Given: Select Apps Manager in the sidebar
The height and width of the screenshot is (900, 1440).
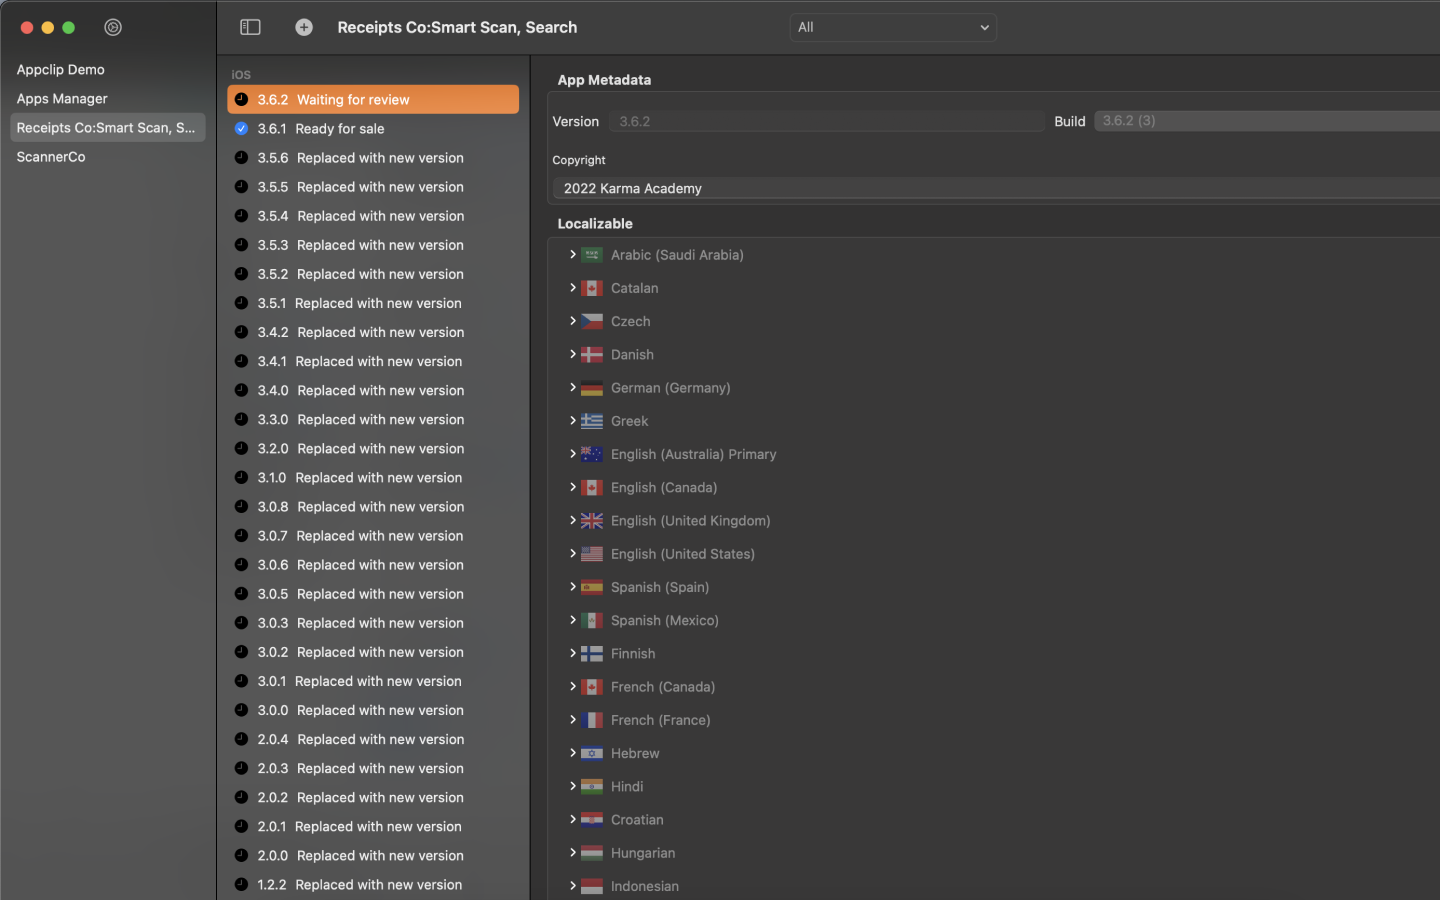Looking at the screenshot, I should click(x=108, y=98).
